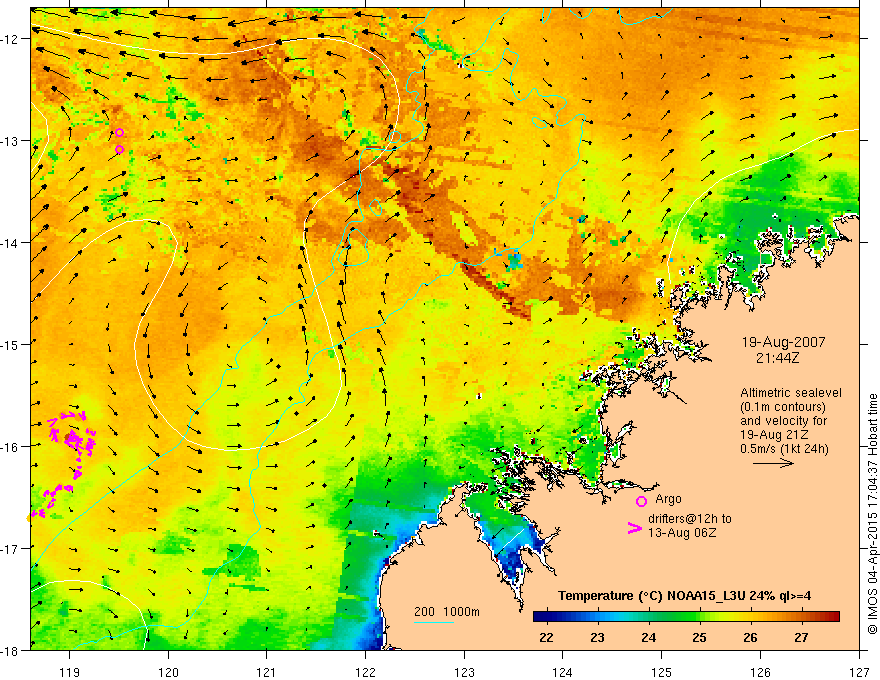Click the dark blue end of the temperature colorbar
The image size is (880, 680).
[540, 617]
